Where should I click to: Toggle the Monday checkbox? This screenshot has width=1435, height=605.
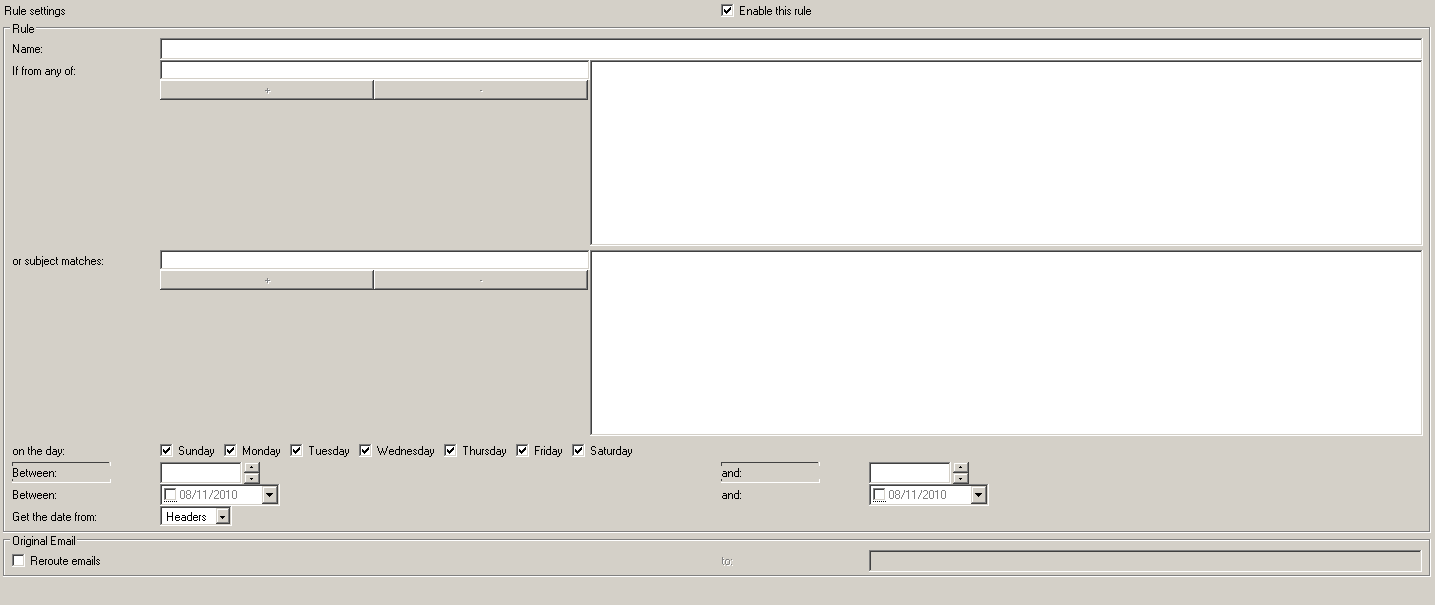231,450
